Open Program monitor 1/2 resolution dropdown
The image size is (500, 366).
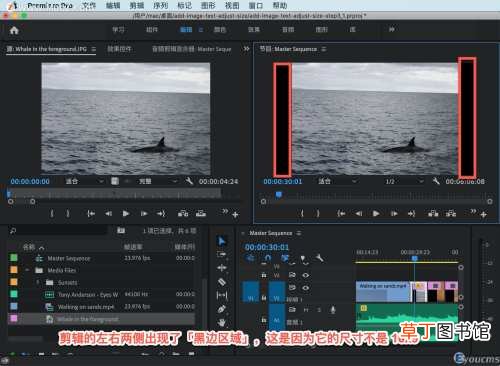point(404,181)
